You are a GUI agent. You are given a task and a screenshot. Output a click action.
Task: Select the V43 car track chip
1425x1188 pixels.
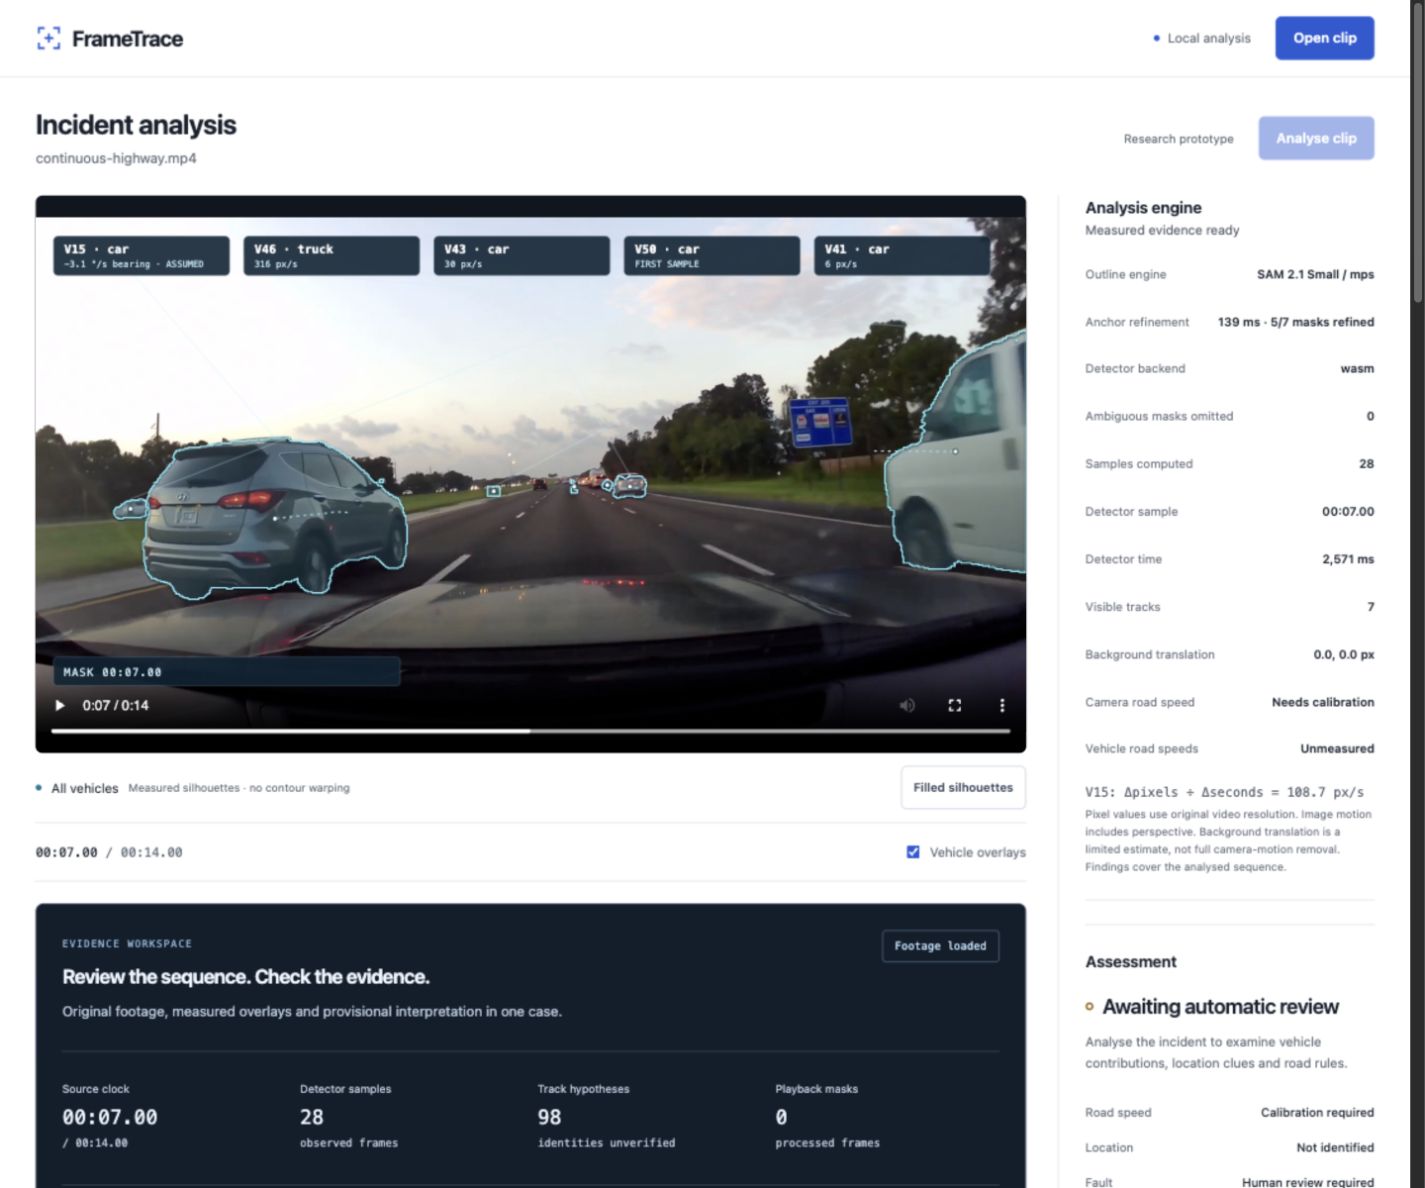(x=521, y=256)
